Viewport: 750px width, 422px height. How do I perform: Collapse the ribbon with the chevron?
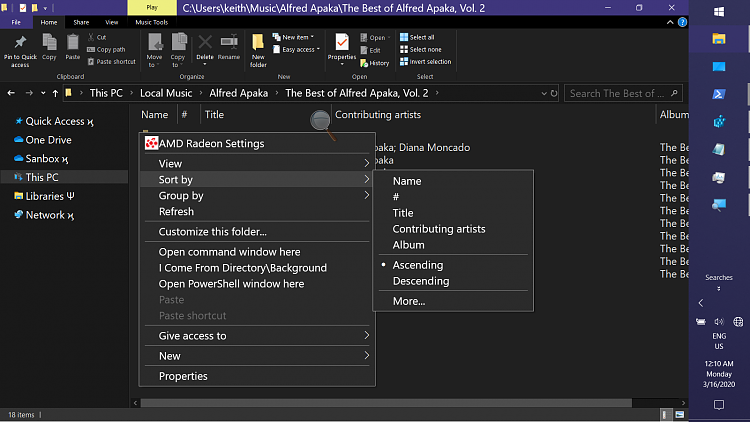670,22
